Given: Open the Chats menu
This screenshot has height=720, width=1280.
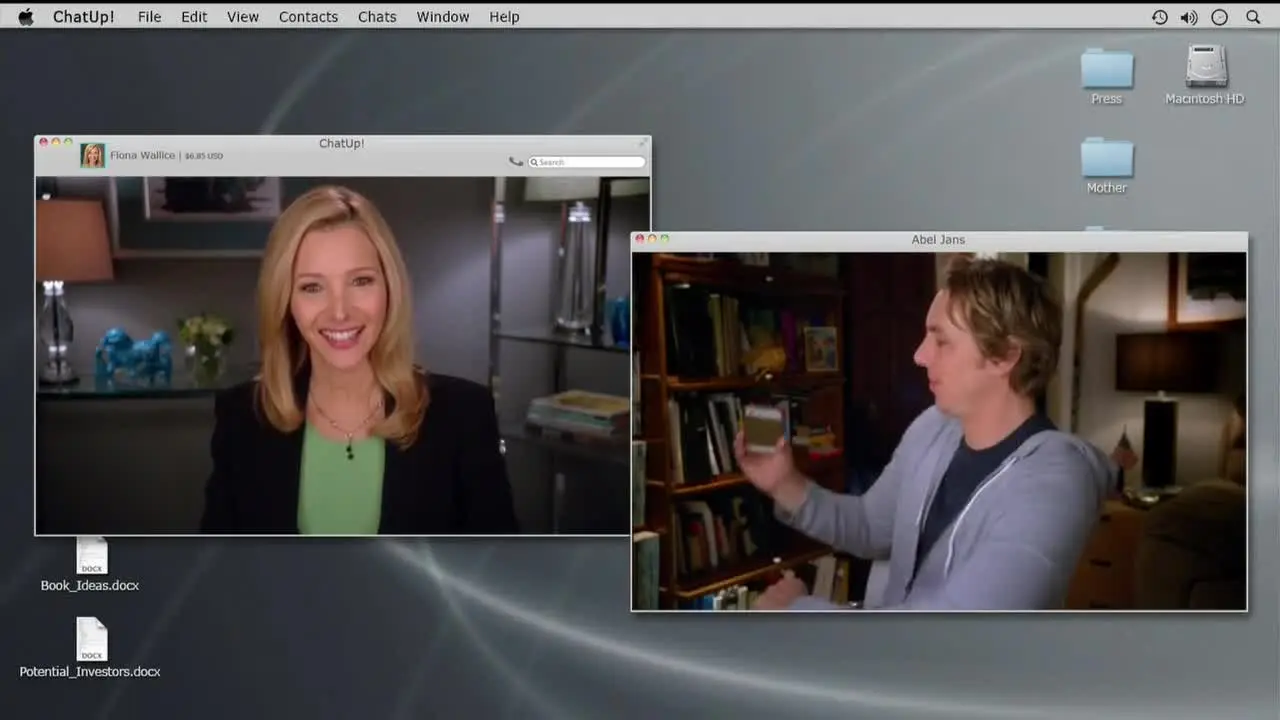Looking at the screenshot, I should tap(377, 17).
